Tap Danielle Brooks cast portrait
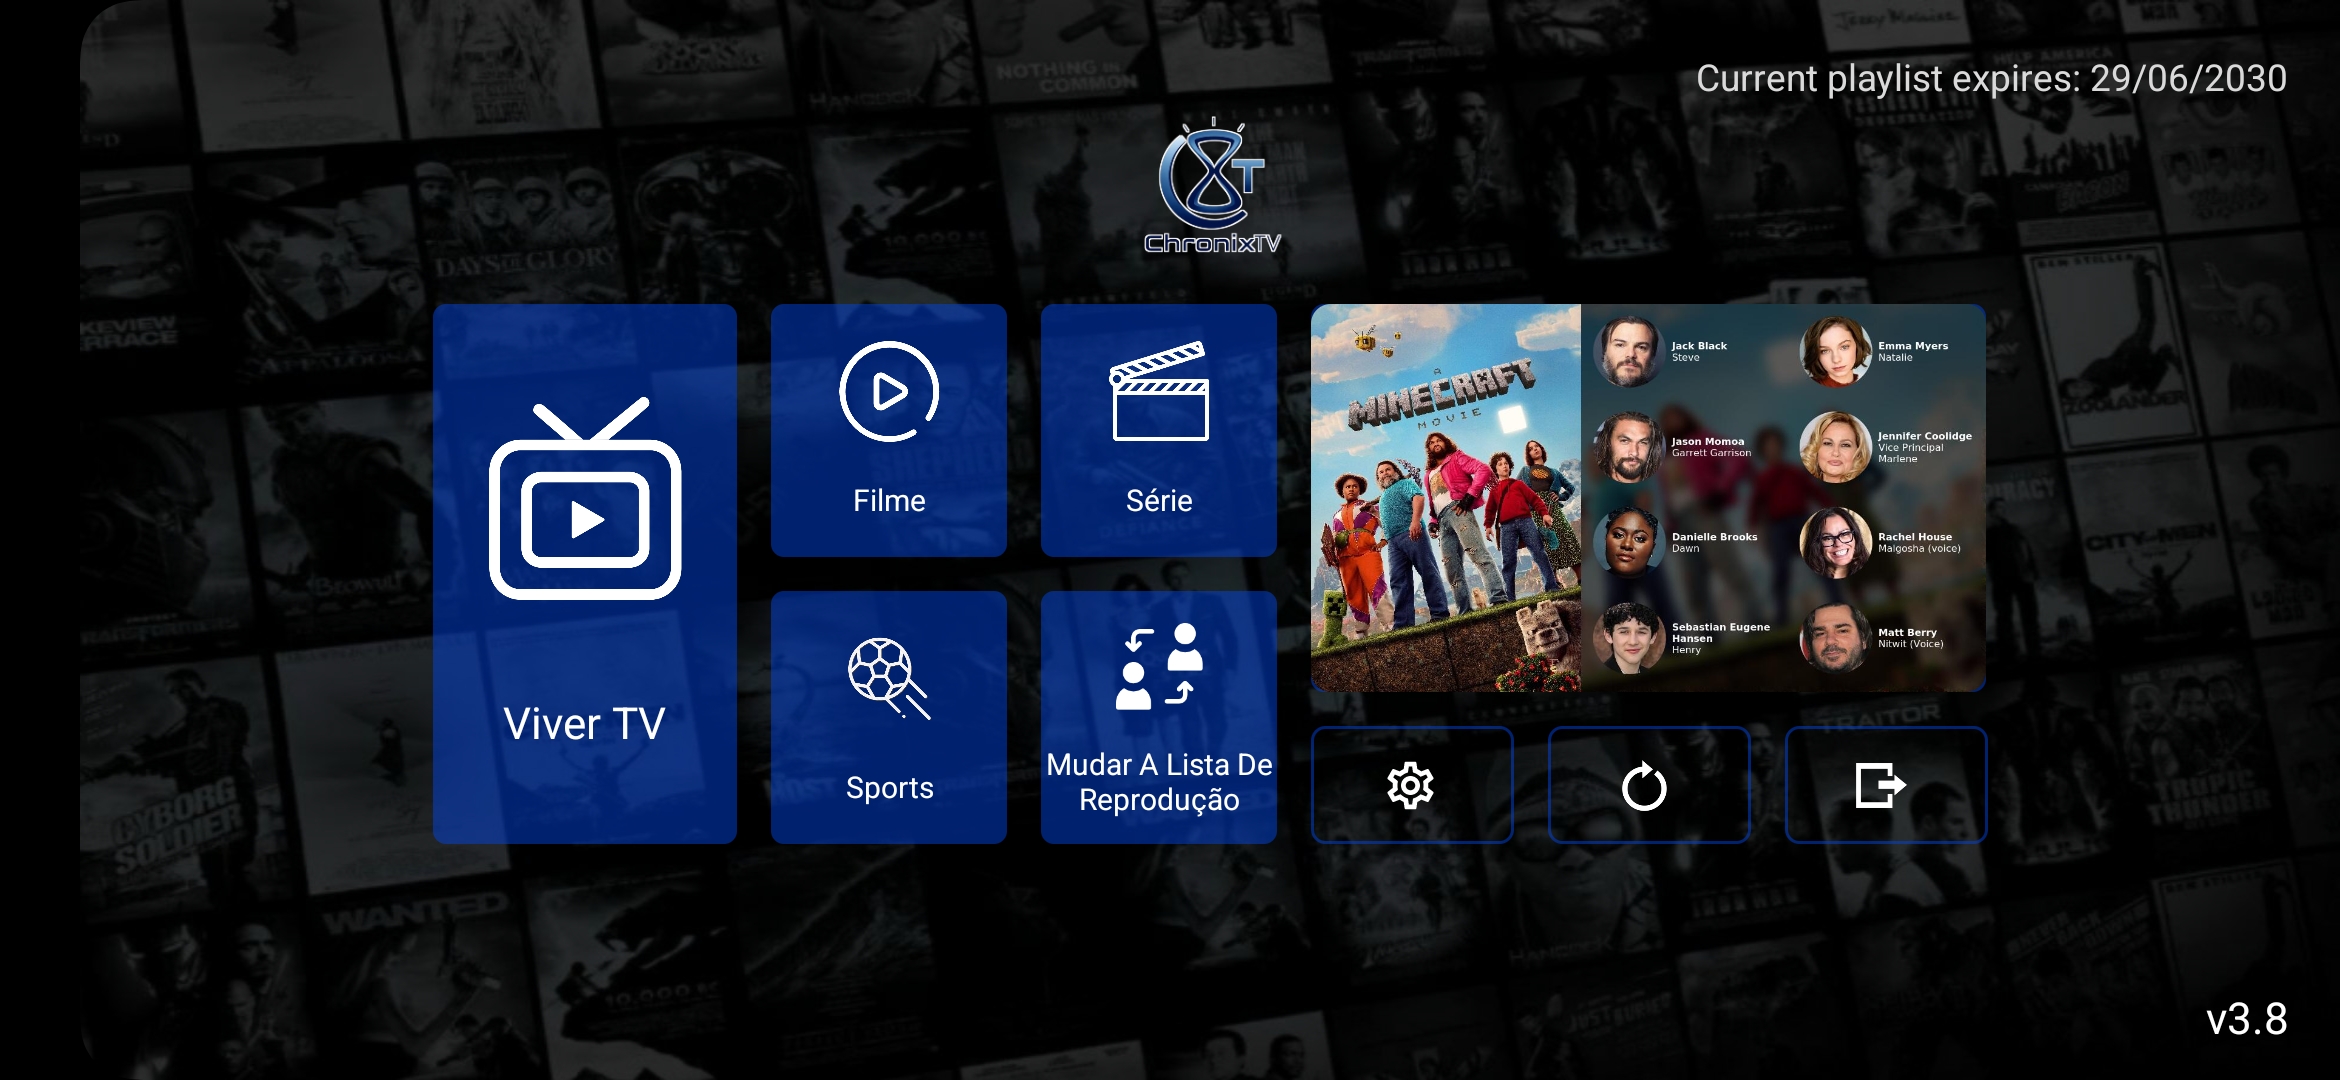This screenshot has width=2340, height=1080. coord(1628,542)
